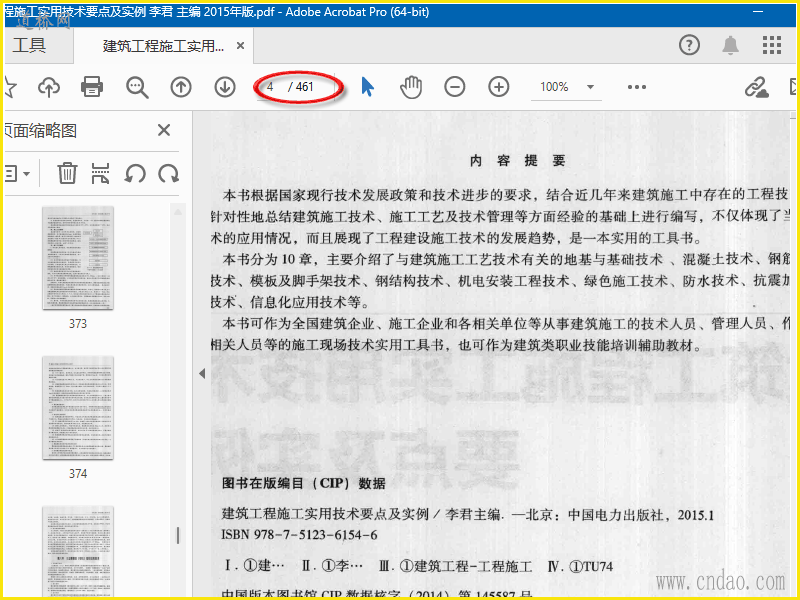
Task: Open the Tools (工具) tab
Action: [29, 45]
